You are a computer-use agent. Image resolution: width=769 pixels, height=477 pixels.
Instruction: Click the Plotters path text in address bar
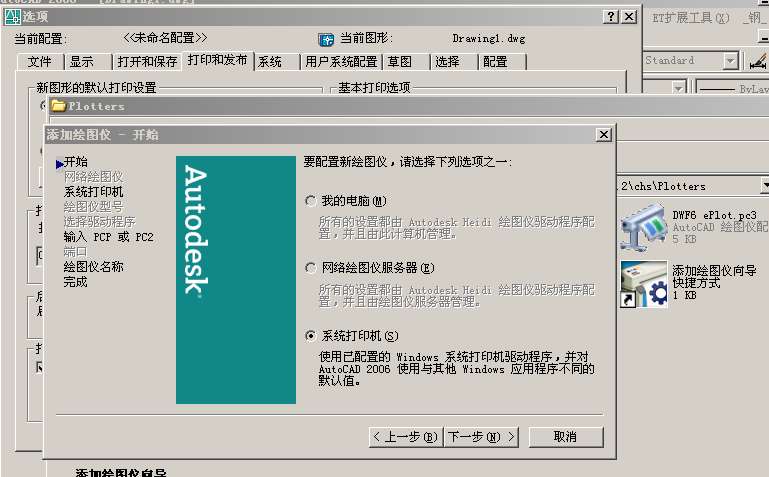pos(664,186)
